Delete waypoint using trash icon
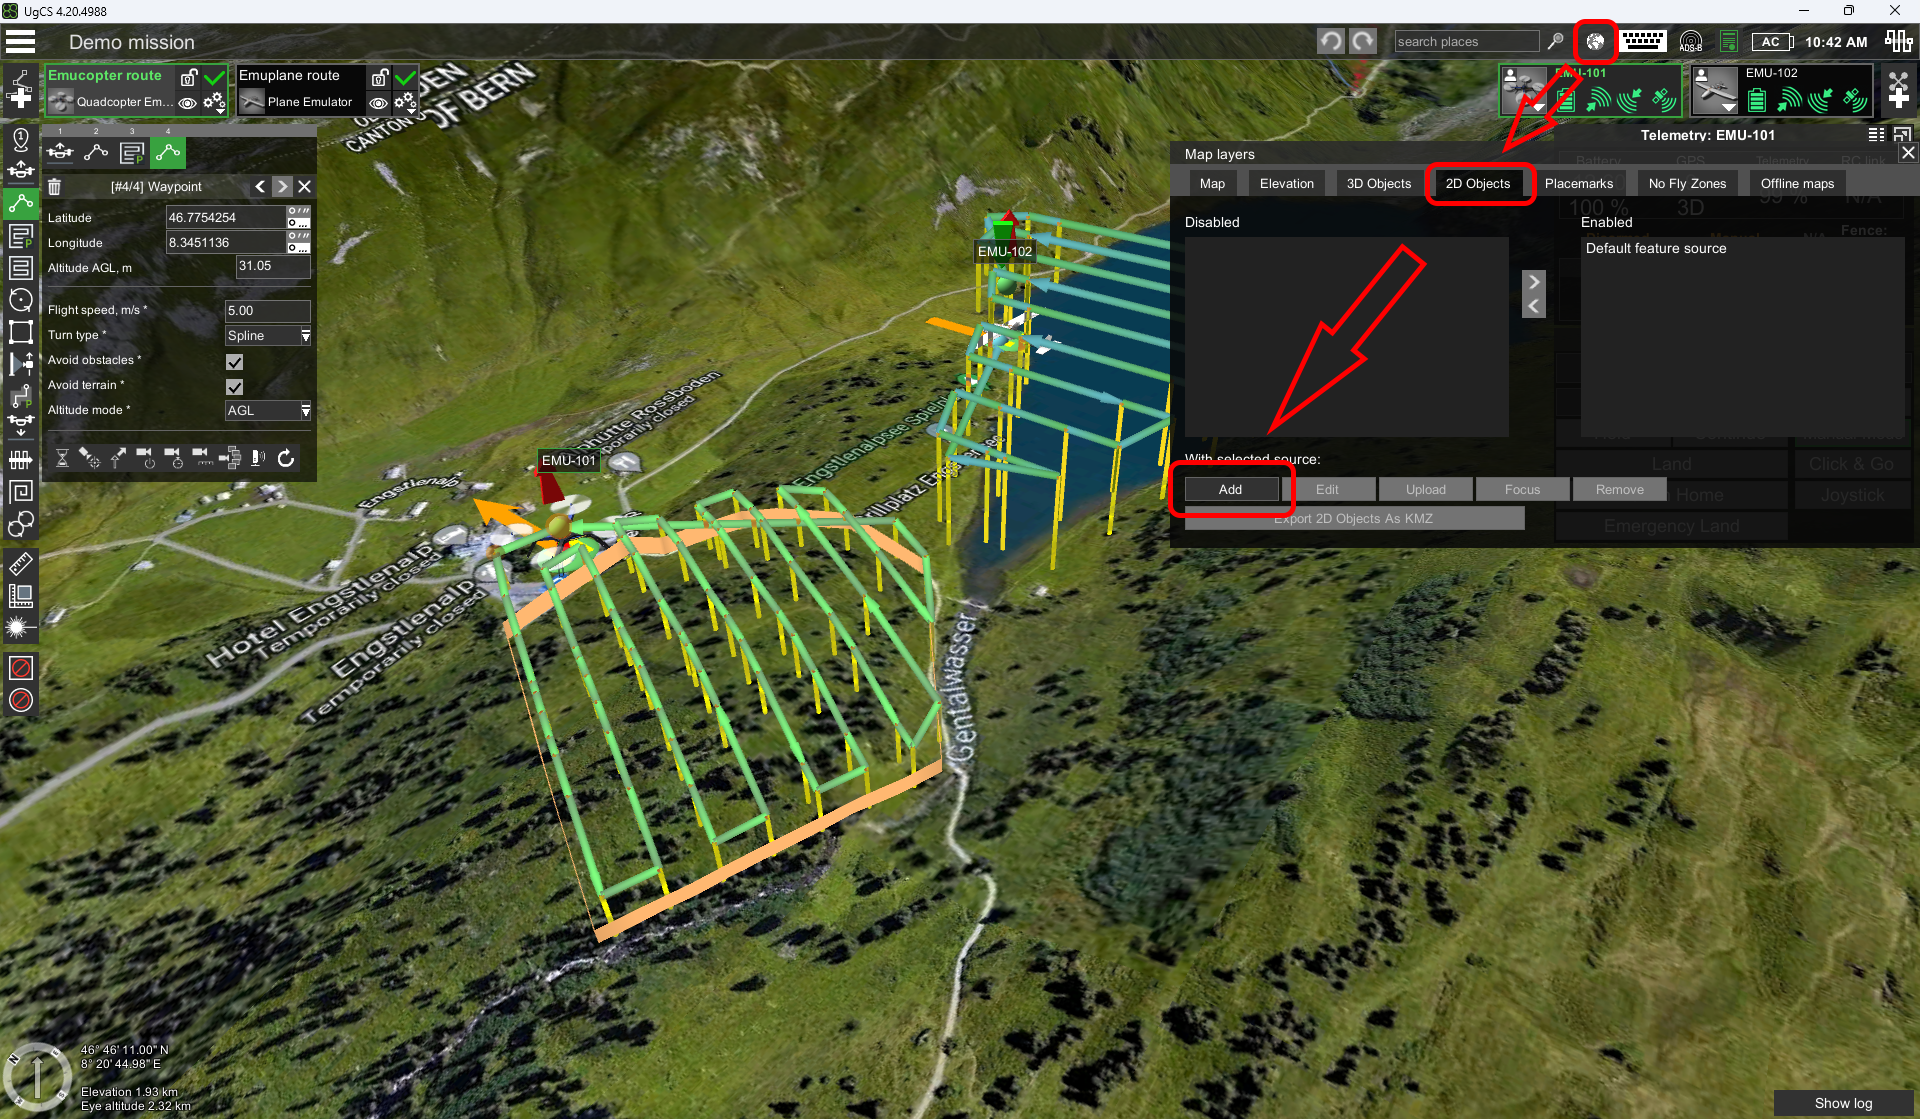Screen dimensions: 1920x1119 tap(55, 187)
